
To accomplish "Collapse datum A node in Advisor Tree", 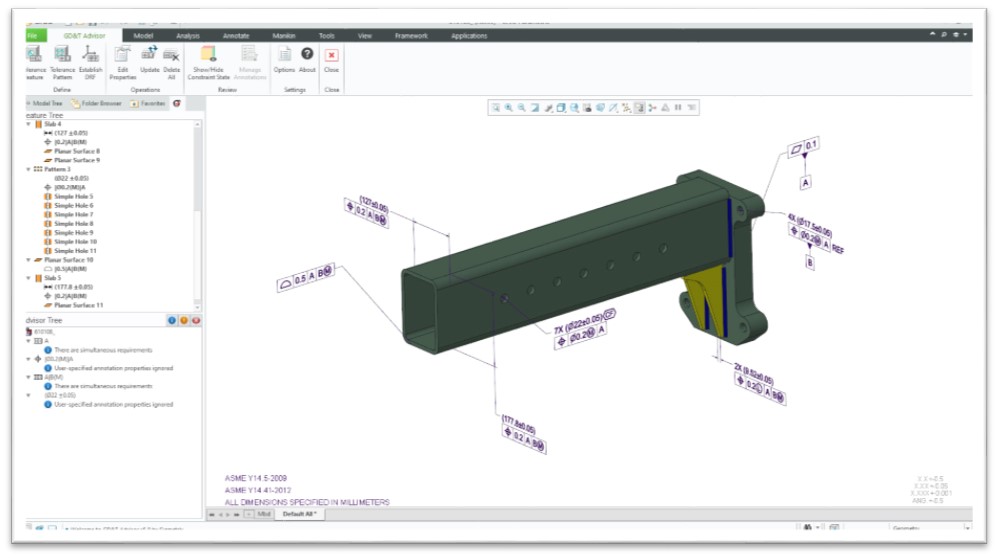I will pos(29,341).
